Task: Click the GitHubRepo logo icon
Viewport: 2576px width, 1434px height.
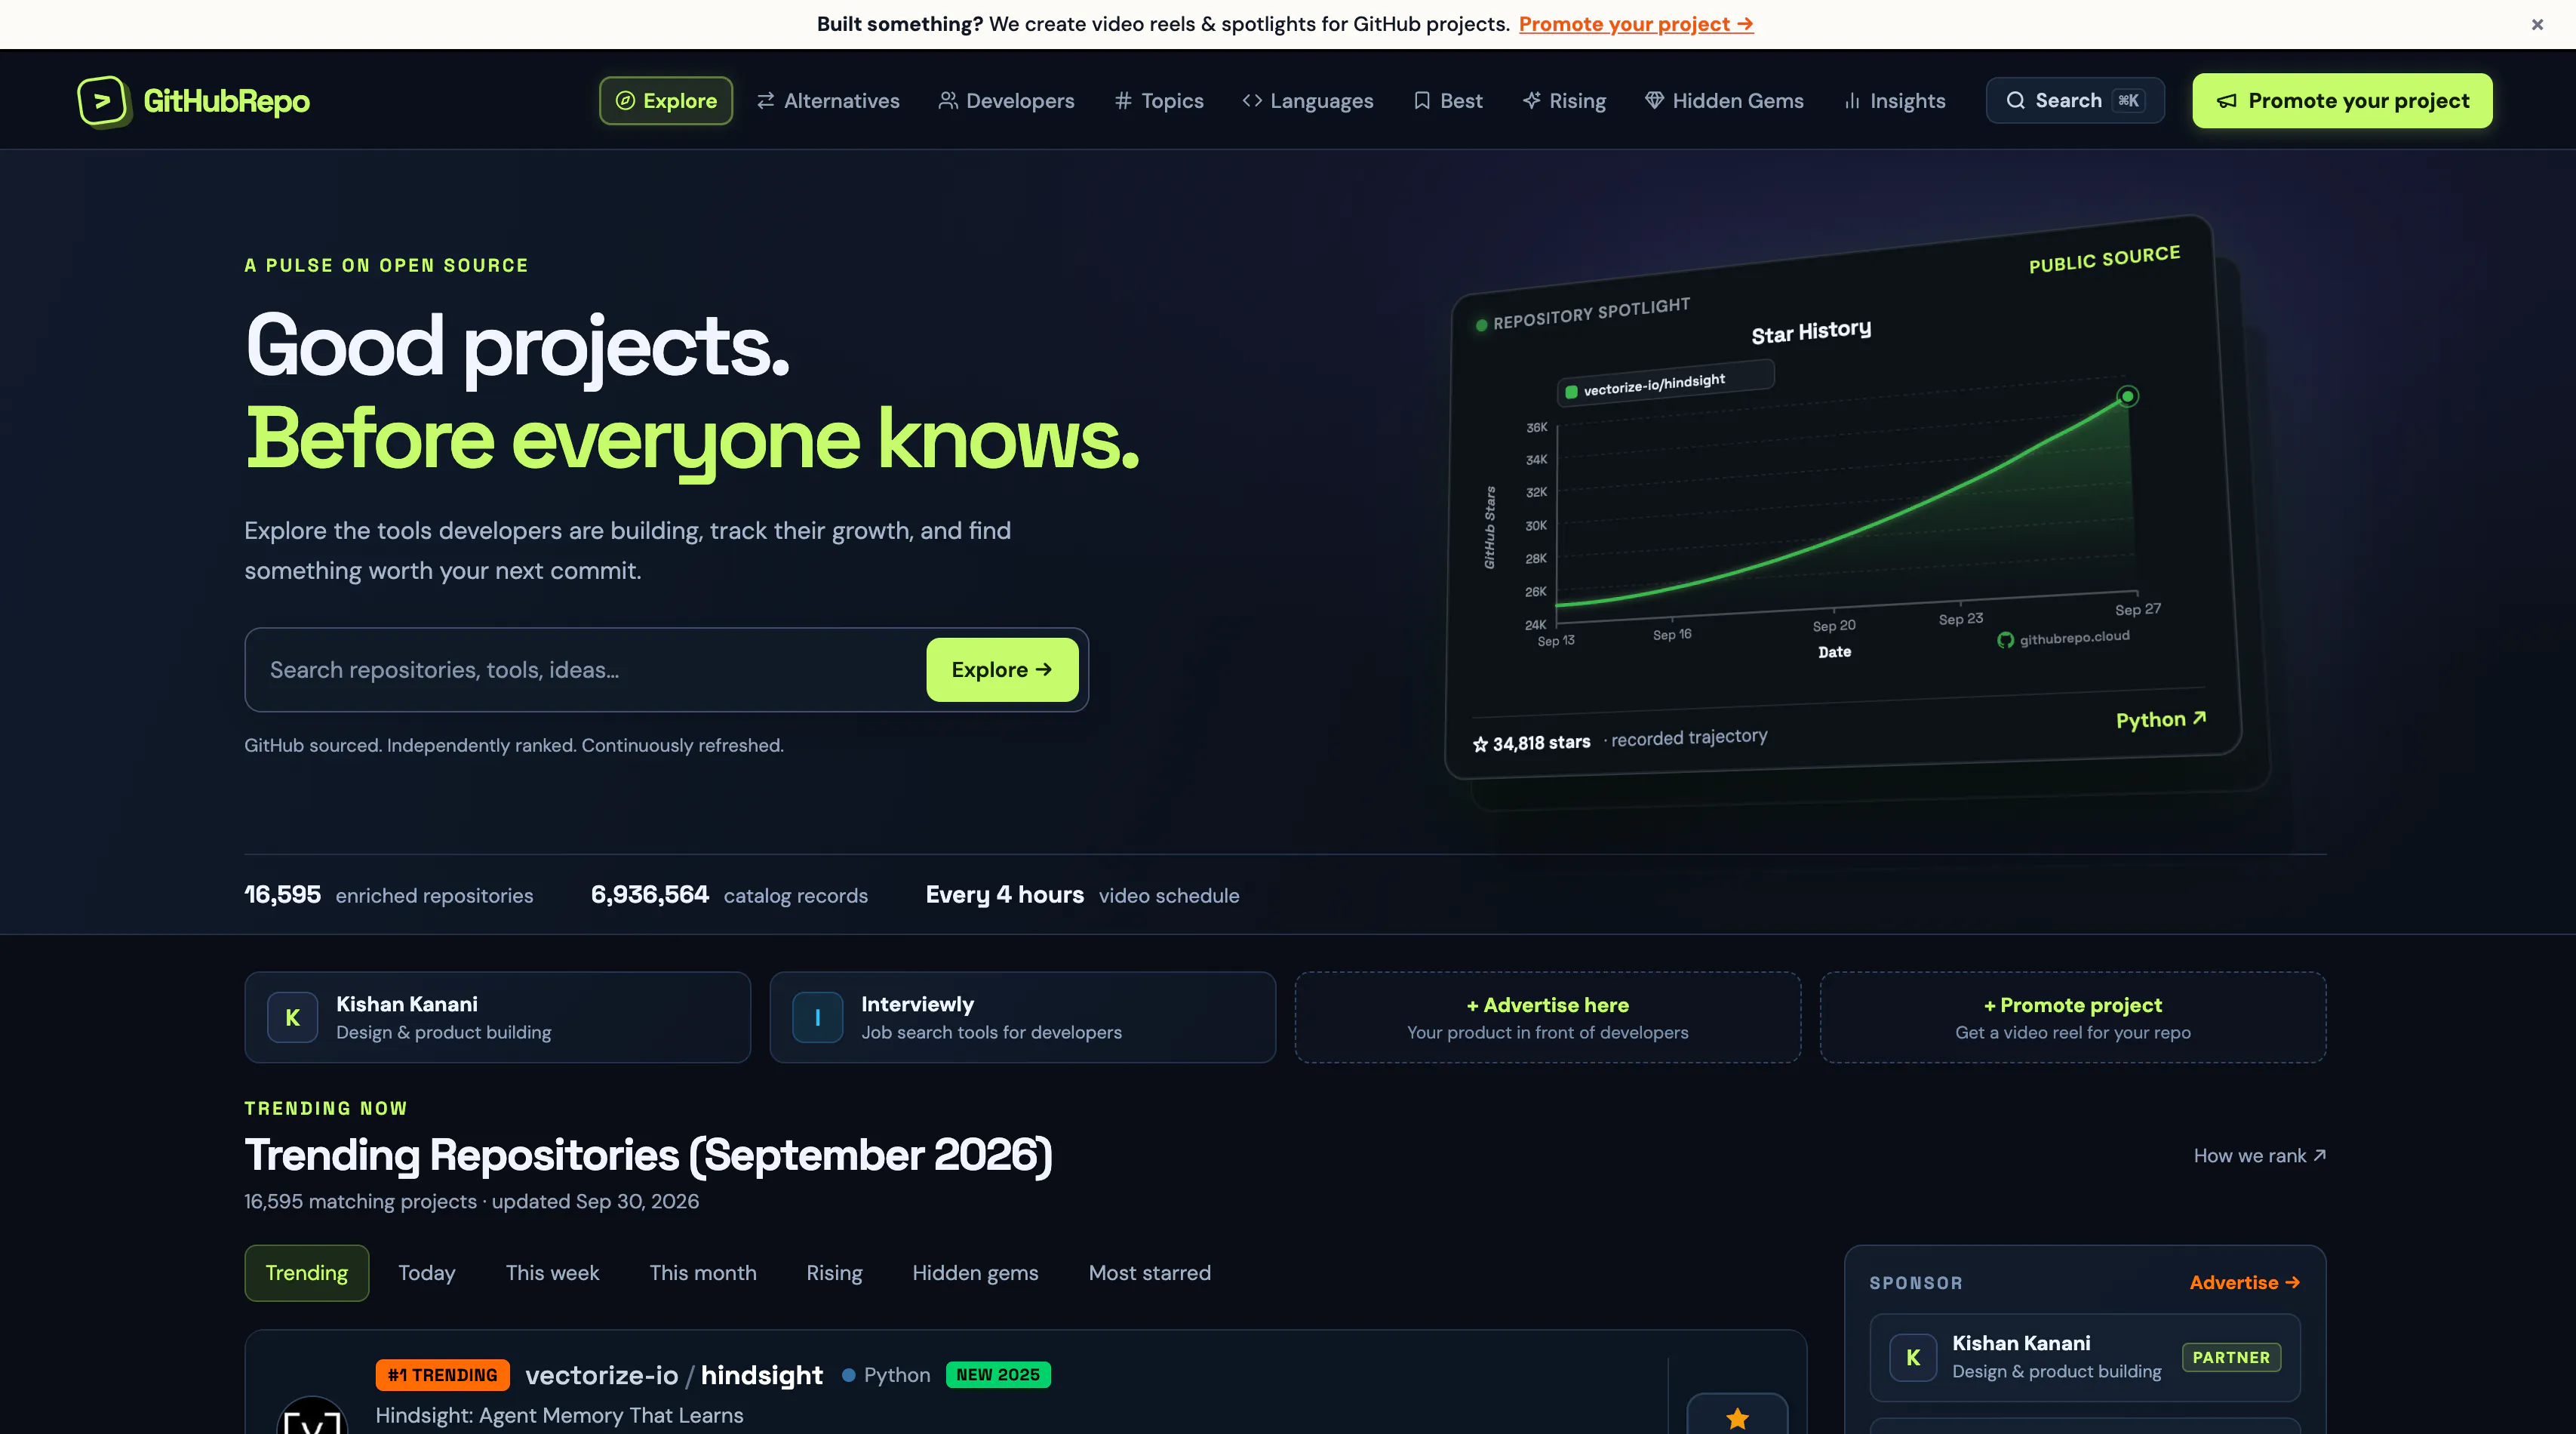Action: pos(103,101)
